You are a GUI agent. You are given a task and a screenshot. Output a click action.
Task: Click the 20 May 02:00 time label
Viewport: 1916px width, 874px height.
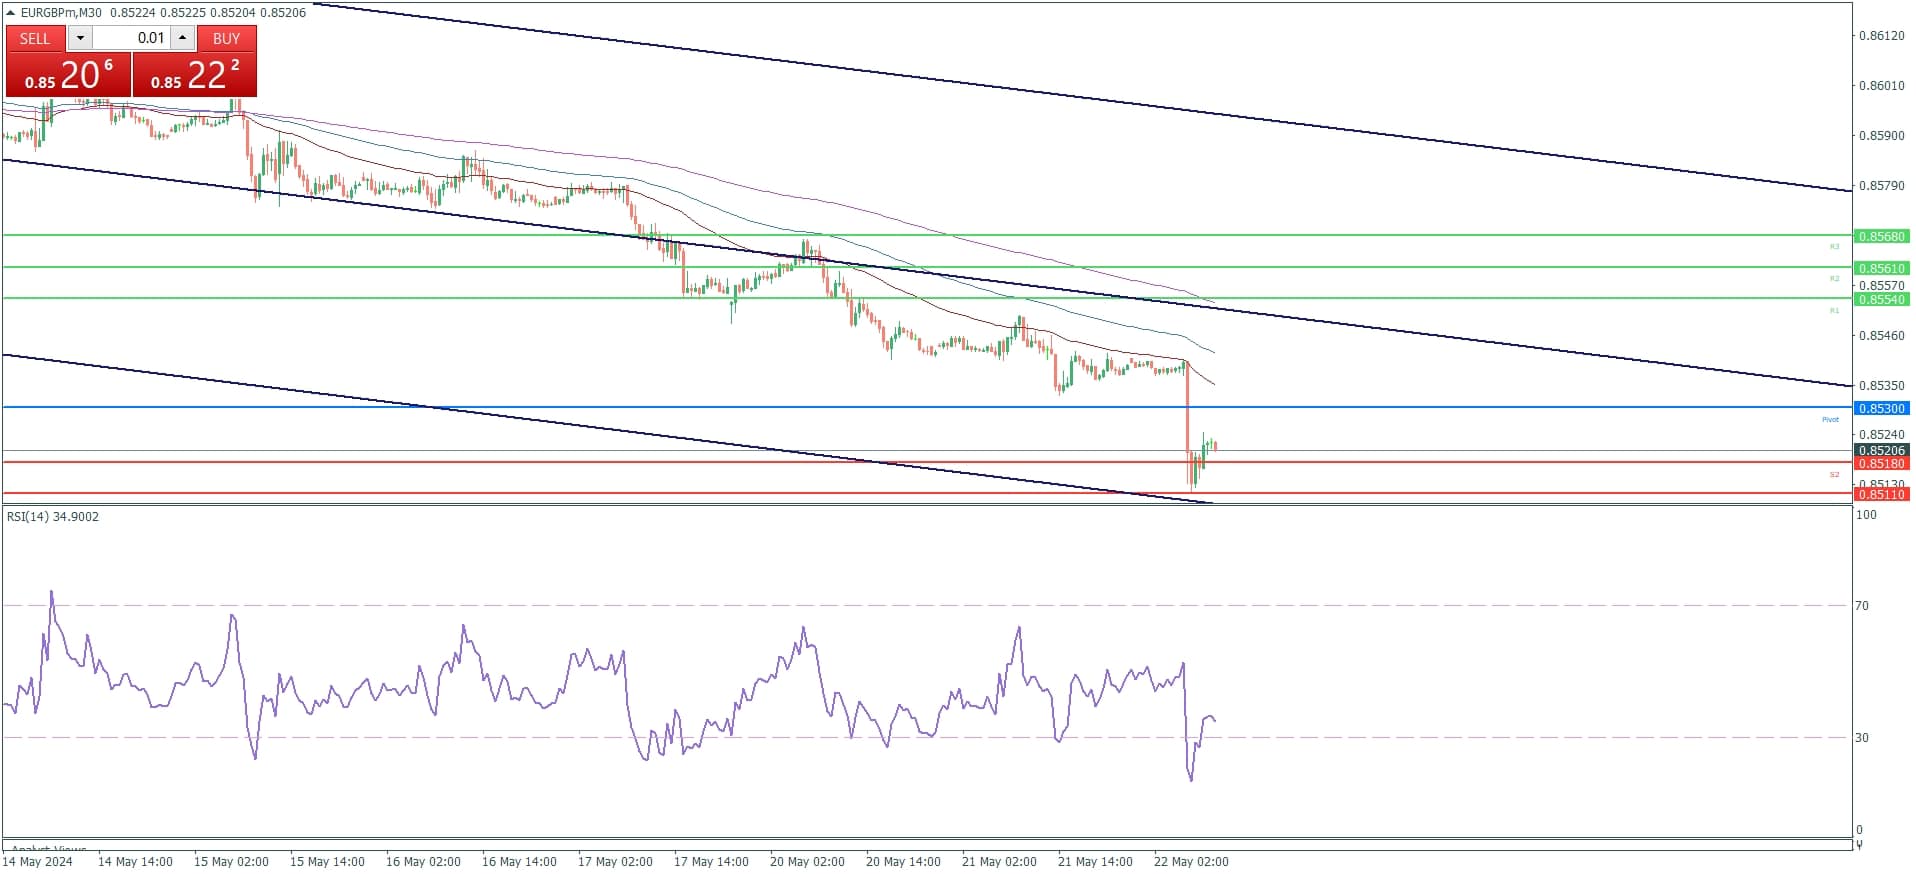(807, 861)
